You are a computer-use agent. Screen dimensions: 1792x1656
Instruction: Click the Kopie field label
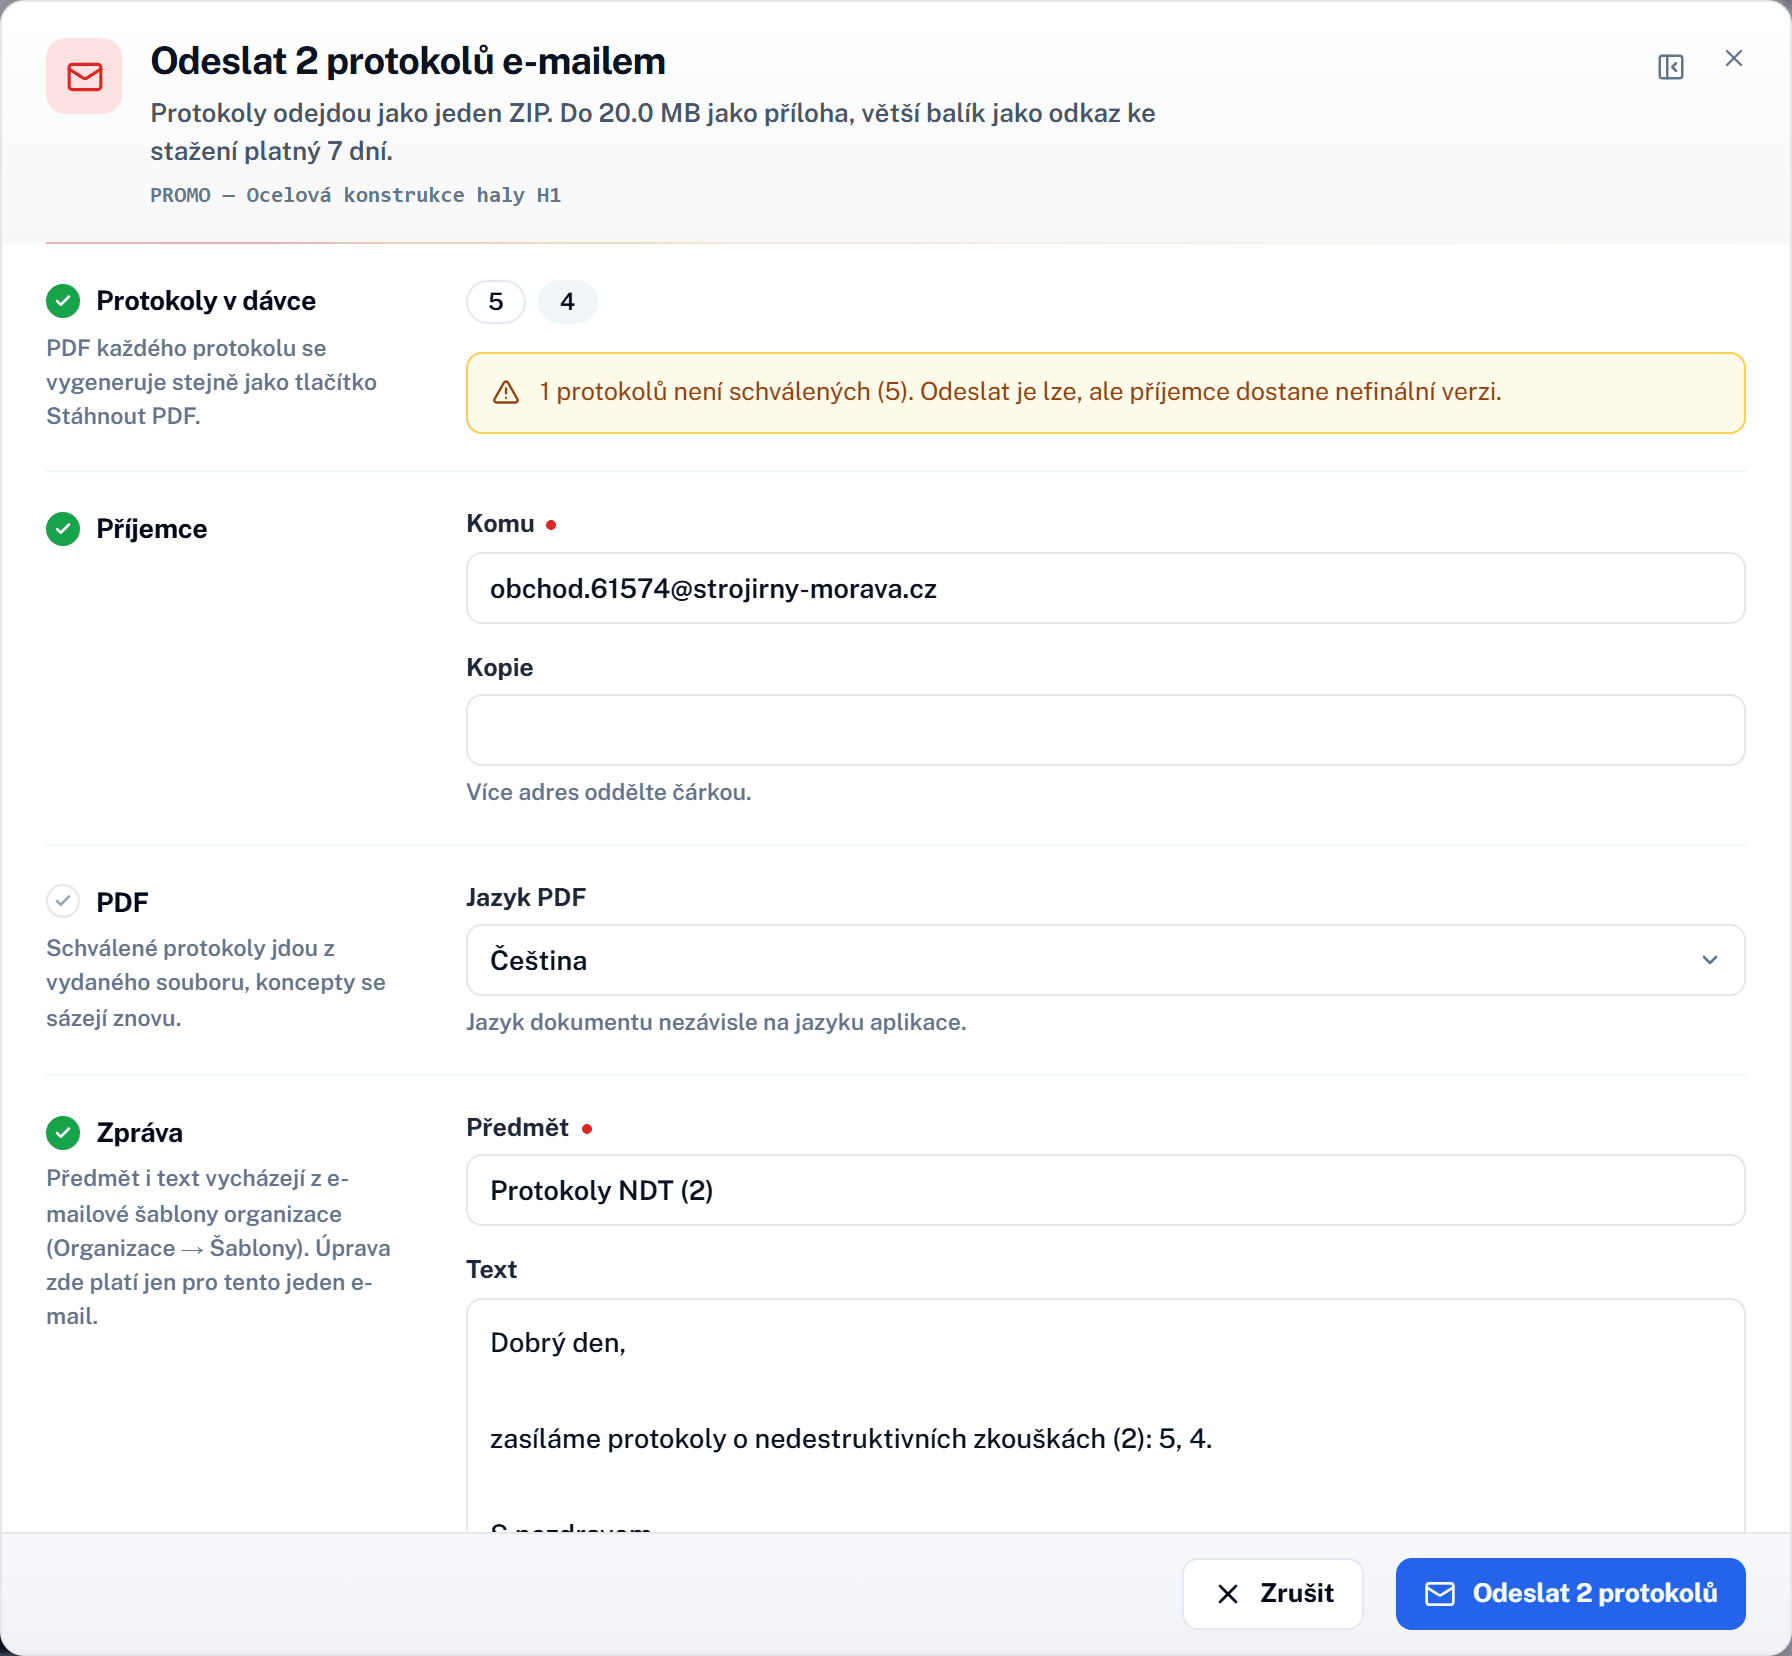[500, 668]
